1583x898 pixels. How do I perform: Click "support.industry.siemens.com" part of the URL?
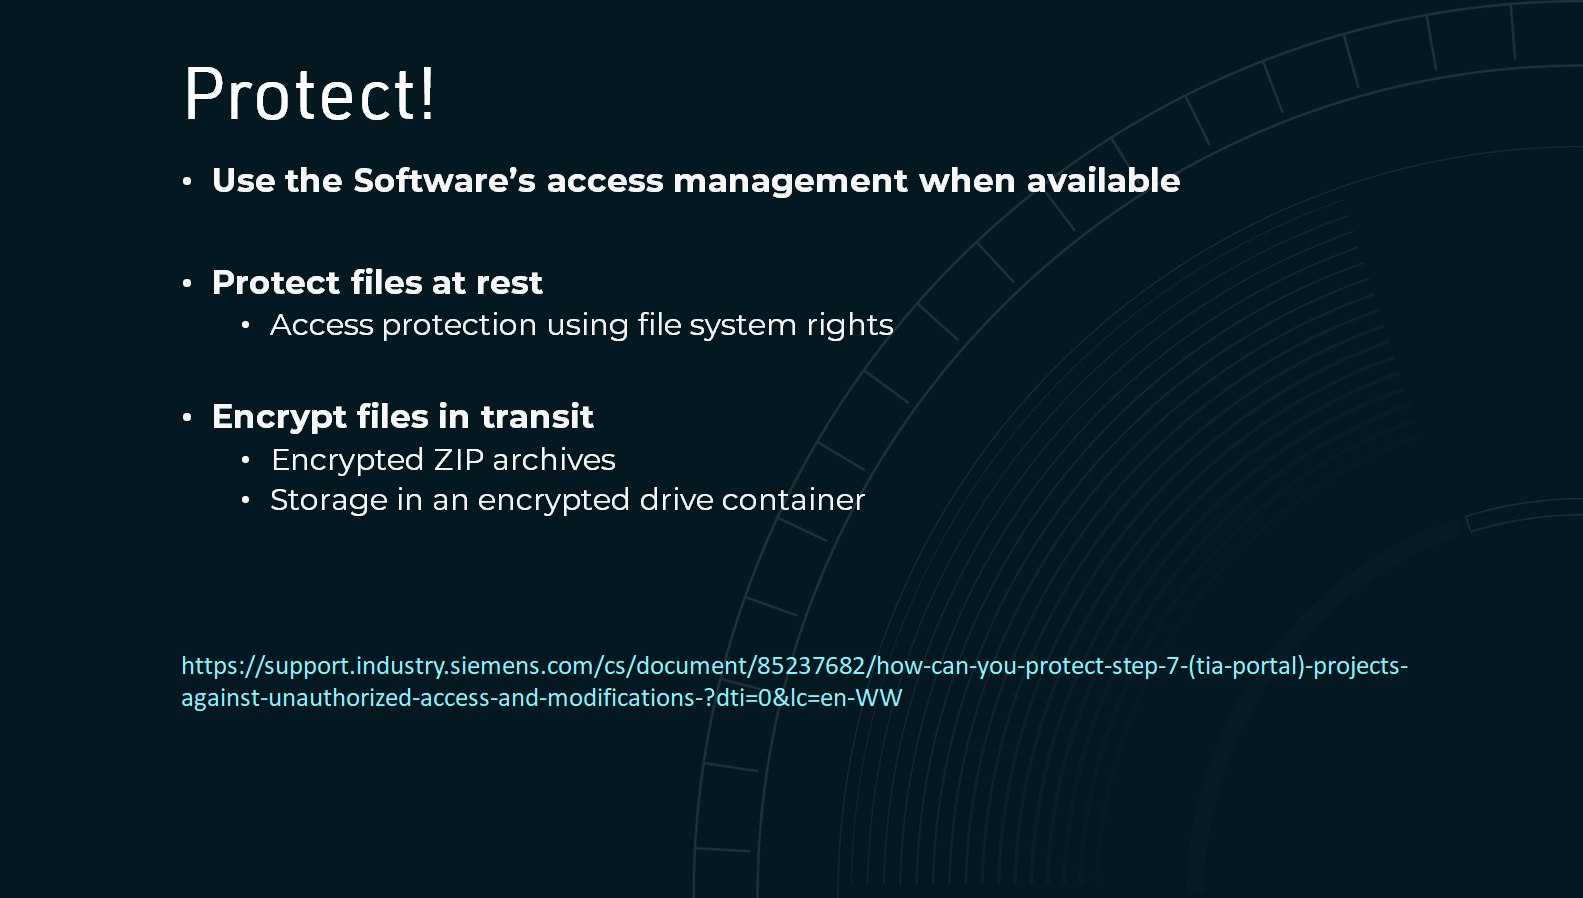431,665
